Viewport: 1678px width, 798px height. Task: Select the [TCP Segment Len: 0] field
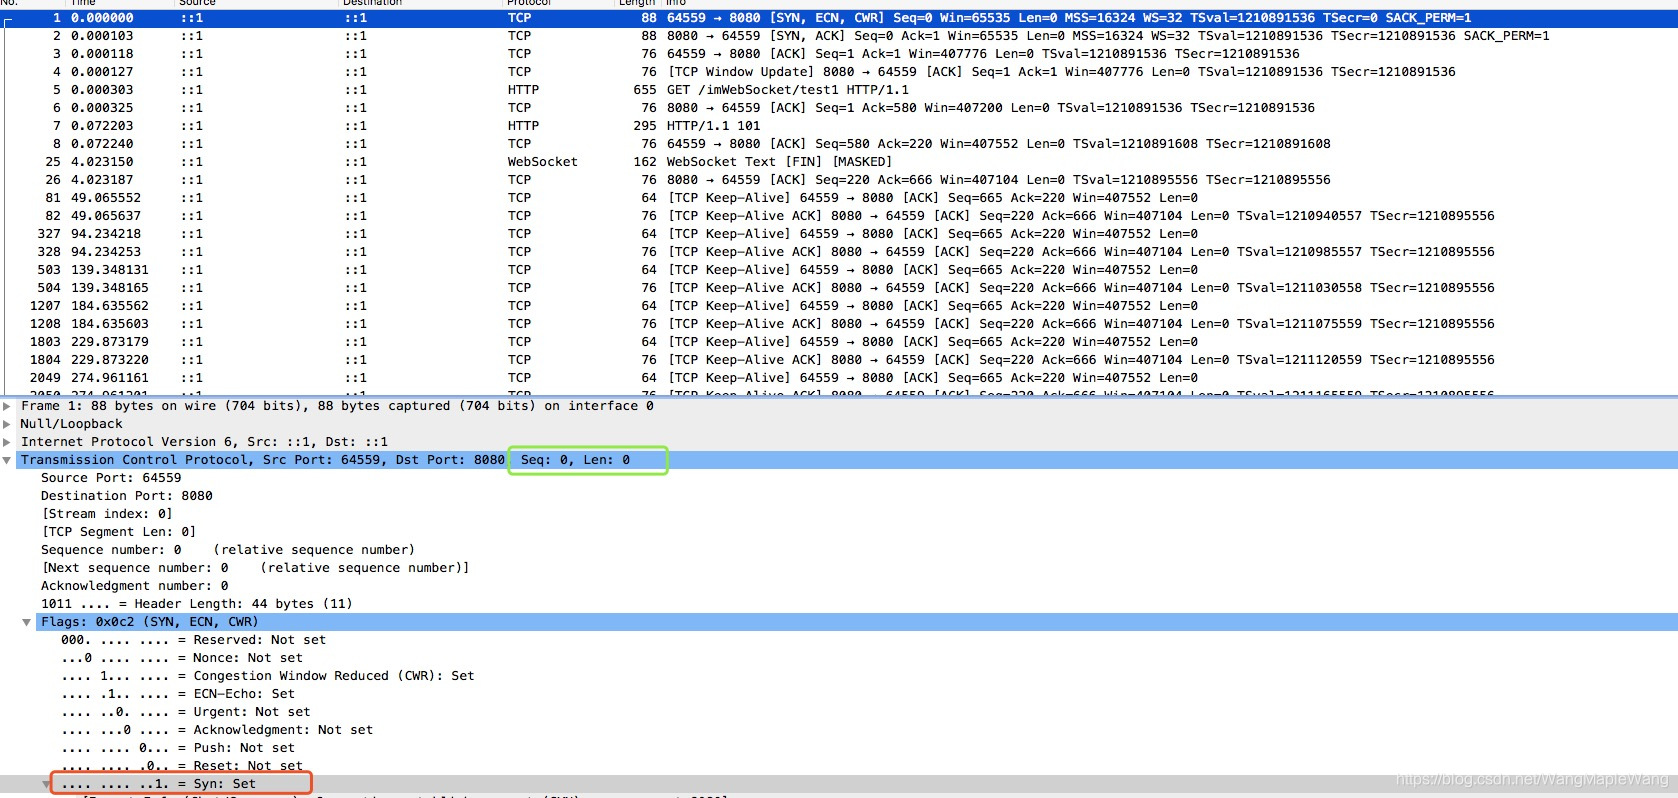pyautogui.click(x=119, y=532)
